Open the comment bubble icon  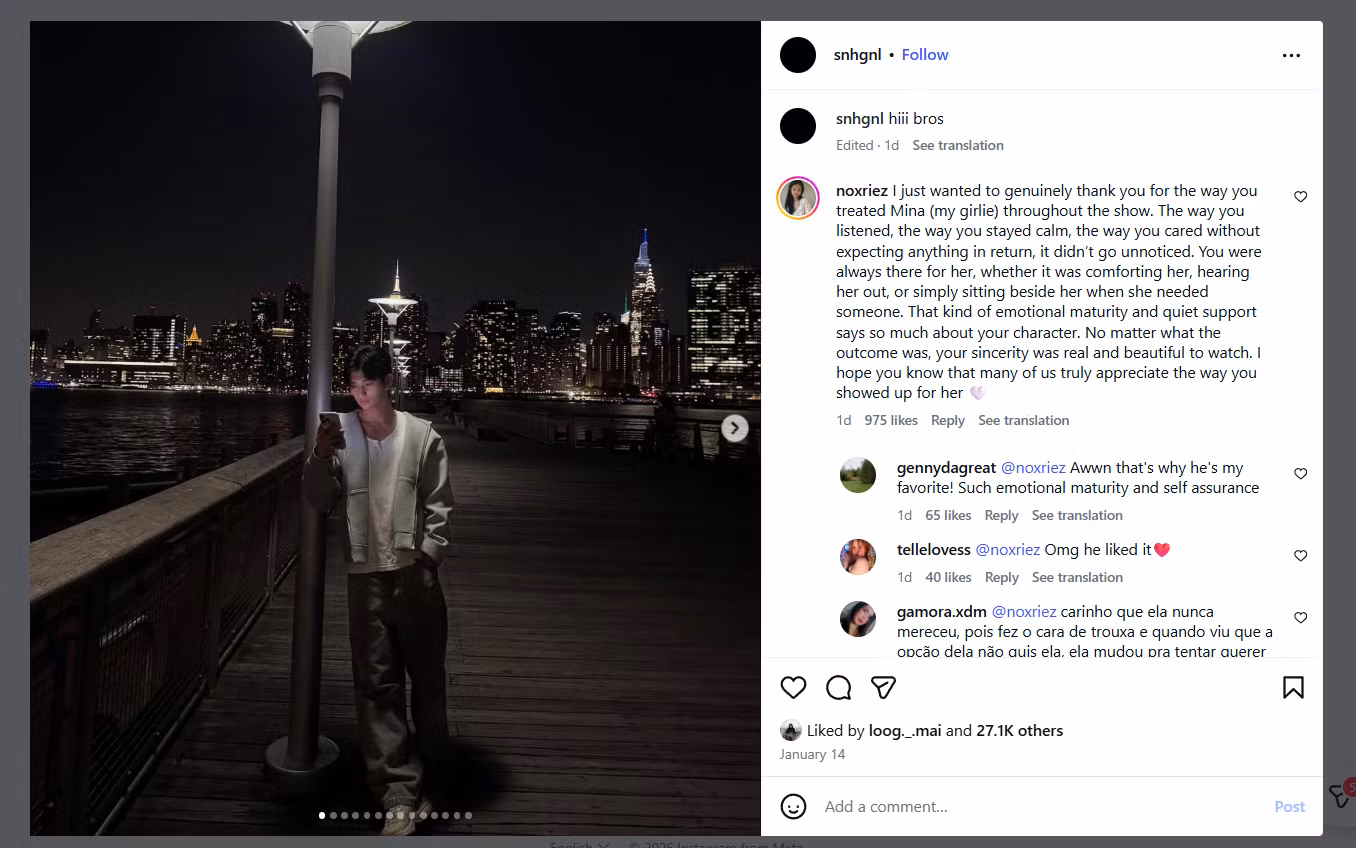838,688
